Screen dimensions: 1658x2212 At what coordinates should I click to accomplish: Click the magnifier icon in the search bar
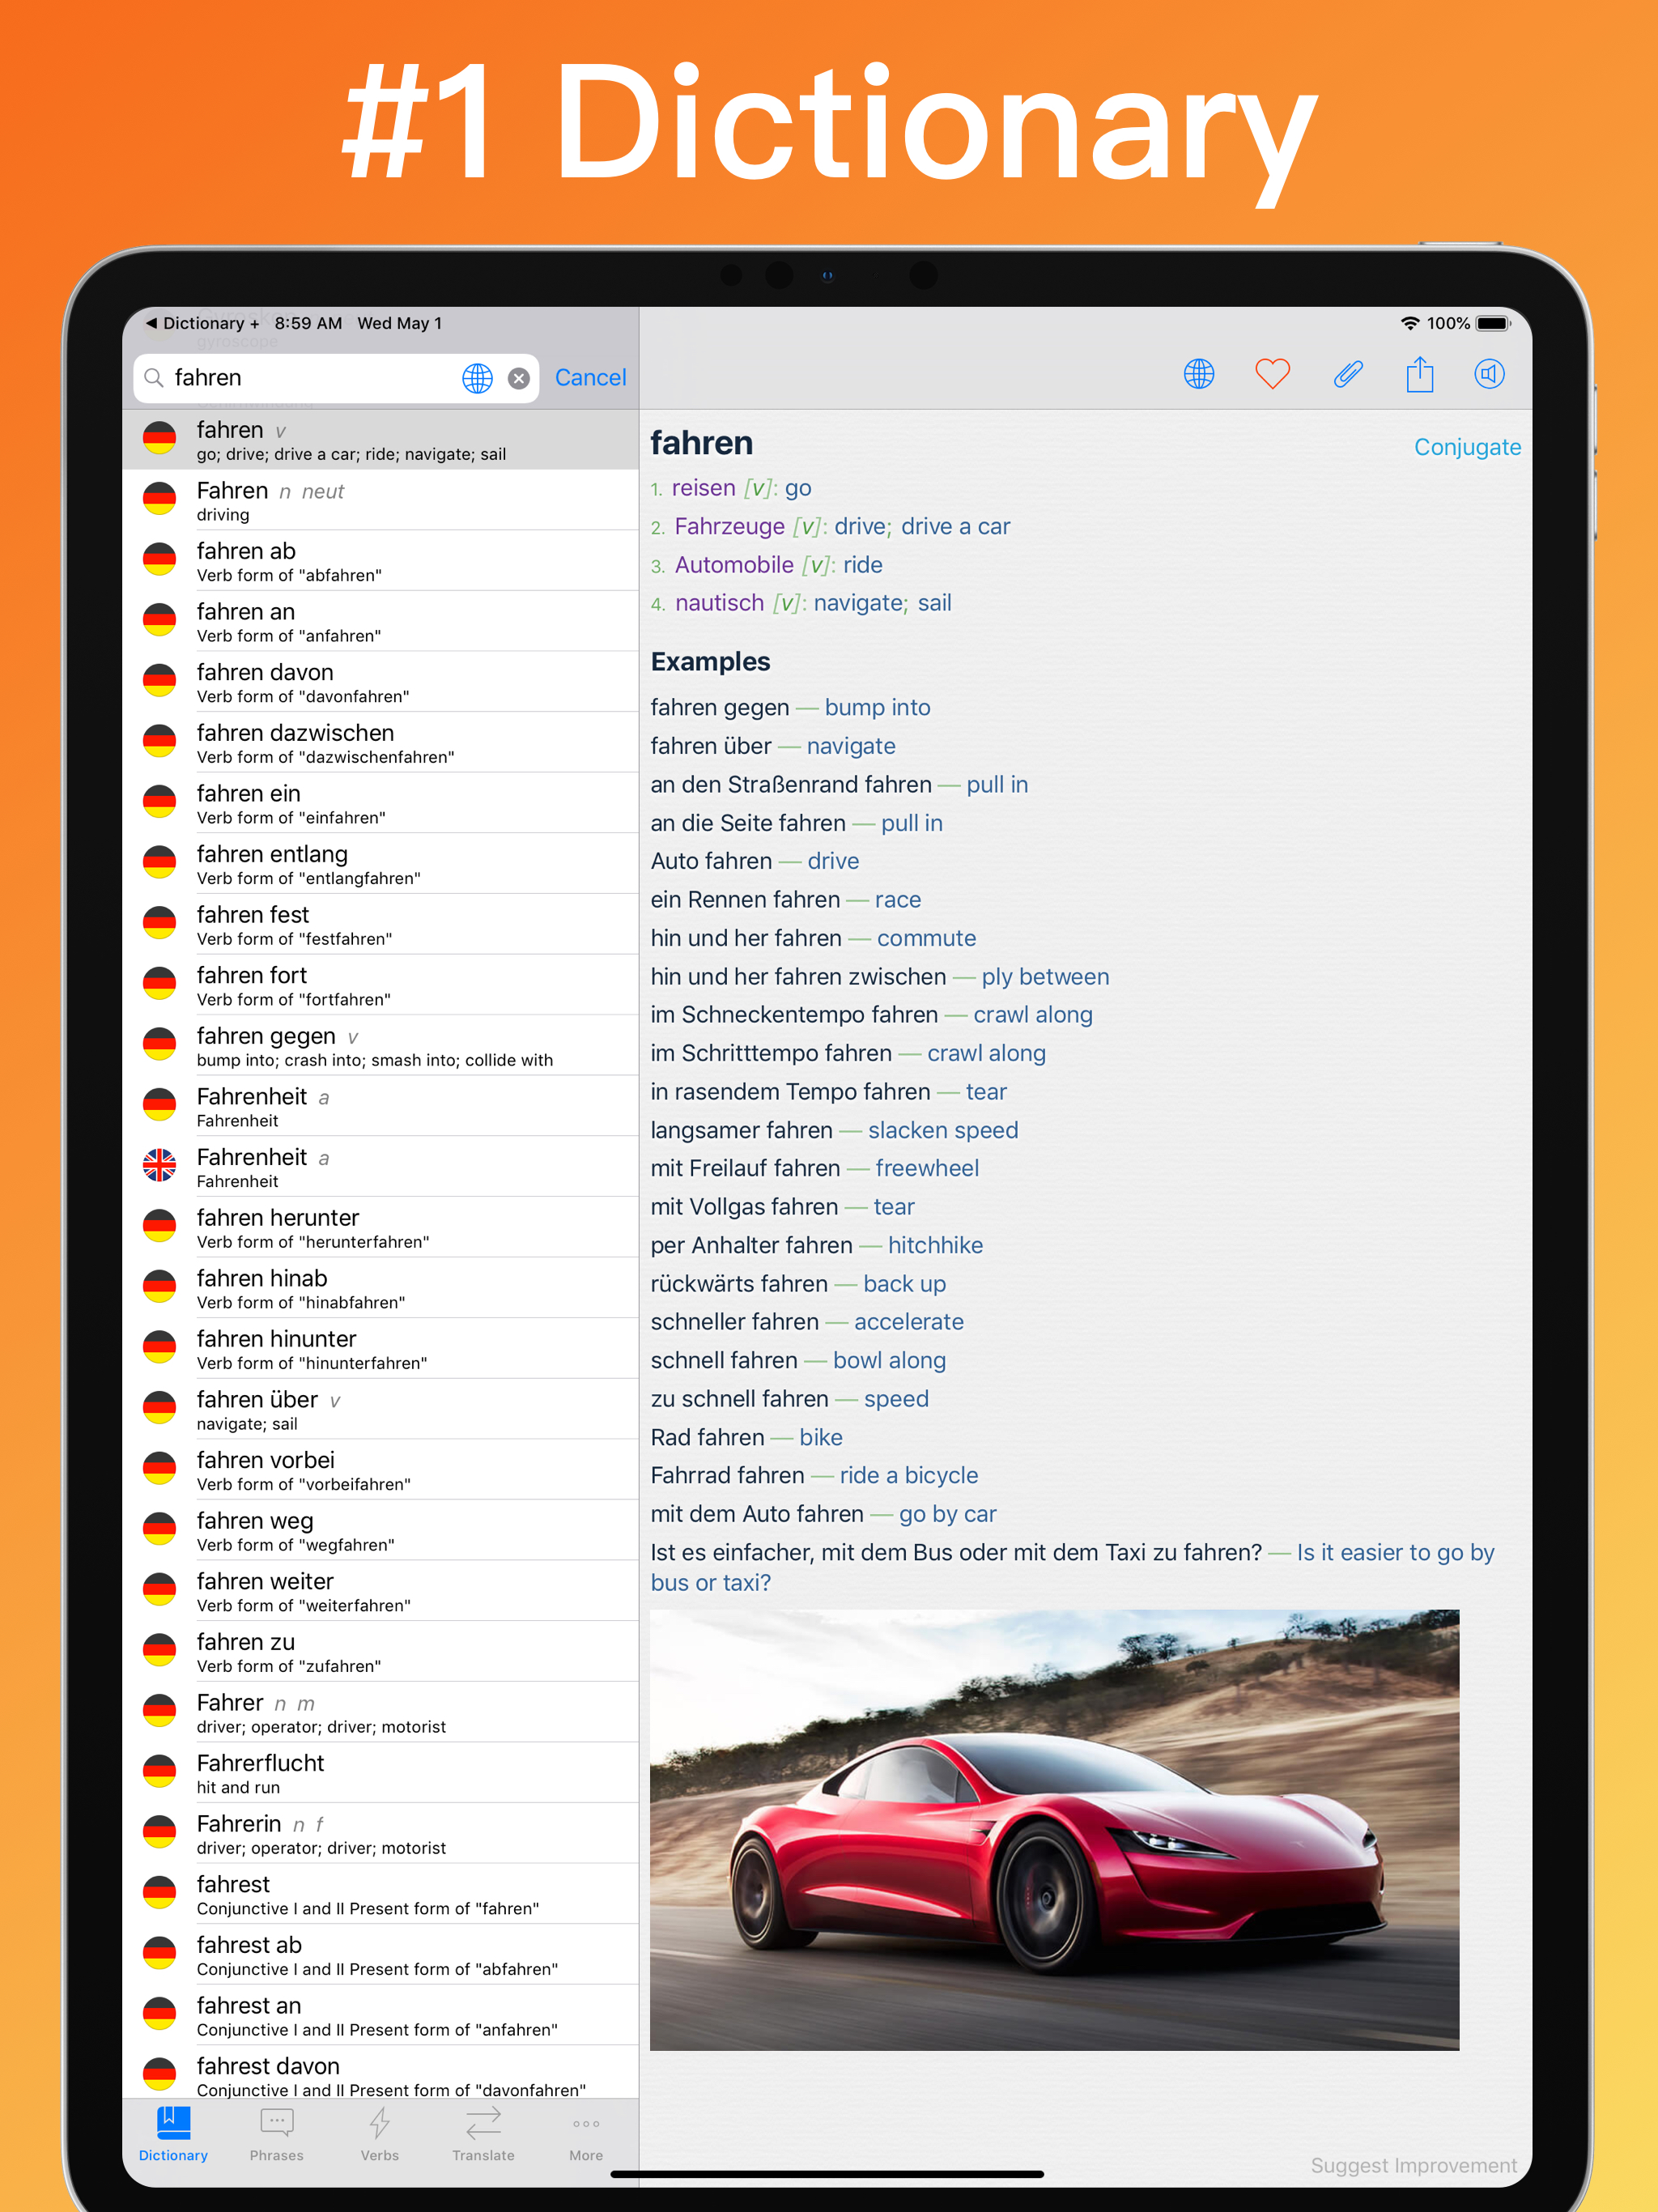point(154,378)
